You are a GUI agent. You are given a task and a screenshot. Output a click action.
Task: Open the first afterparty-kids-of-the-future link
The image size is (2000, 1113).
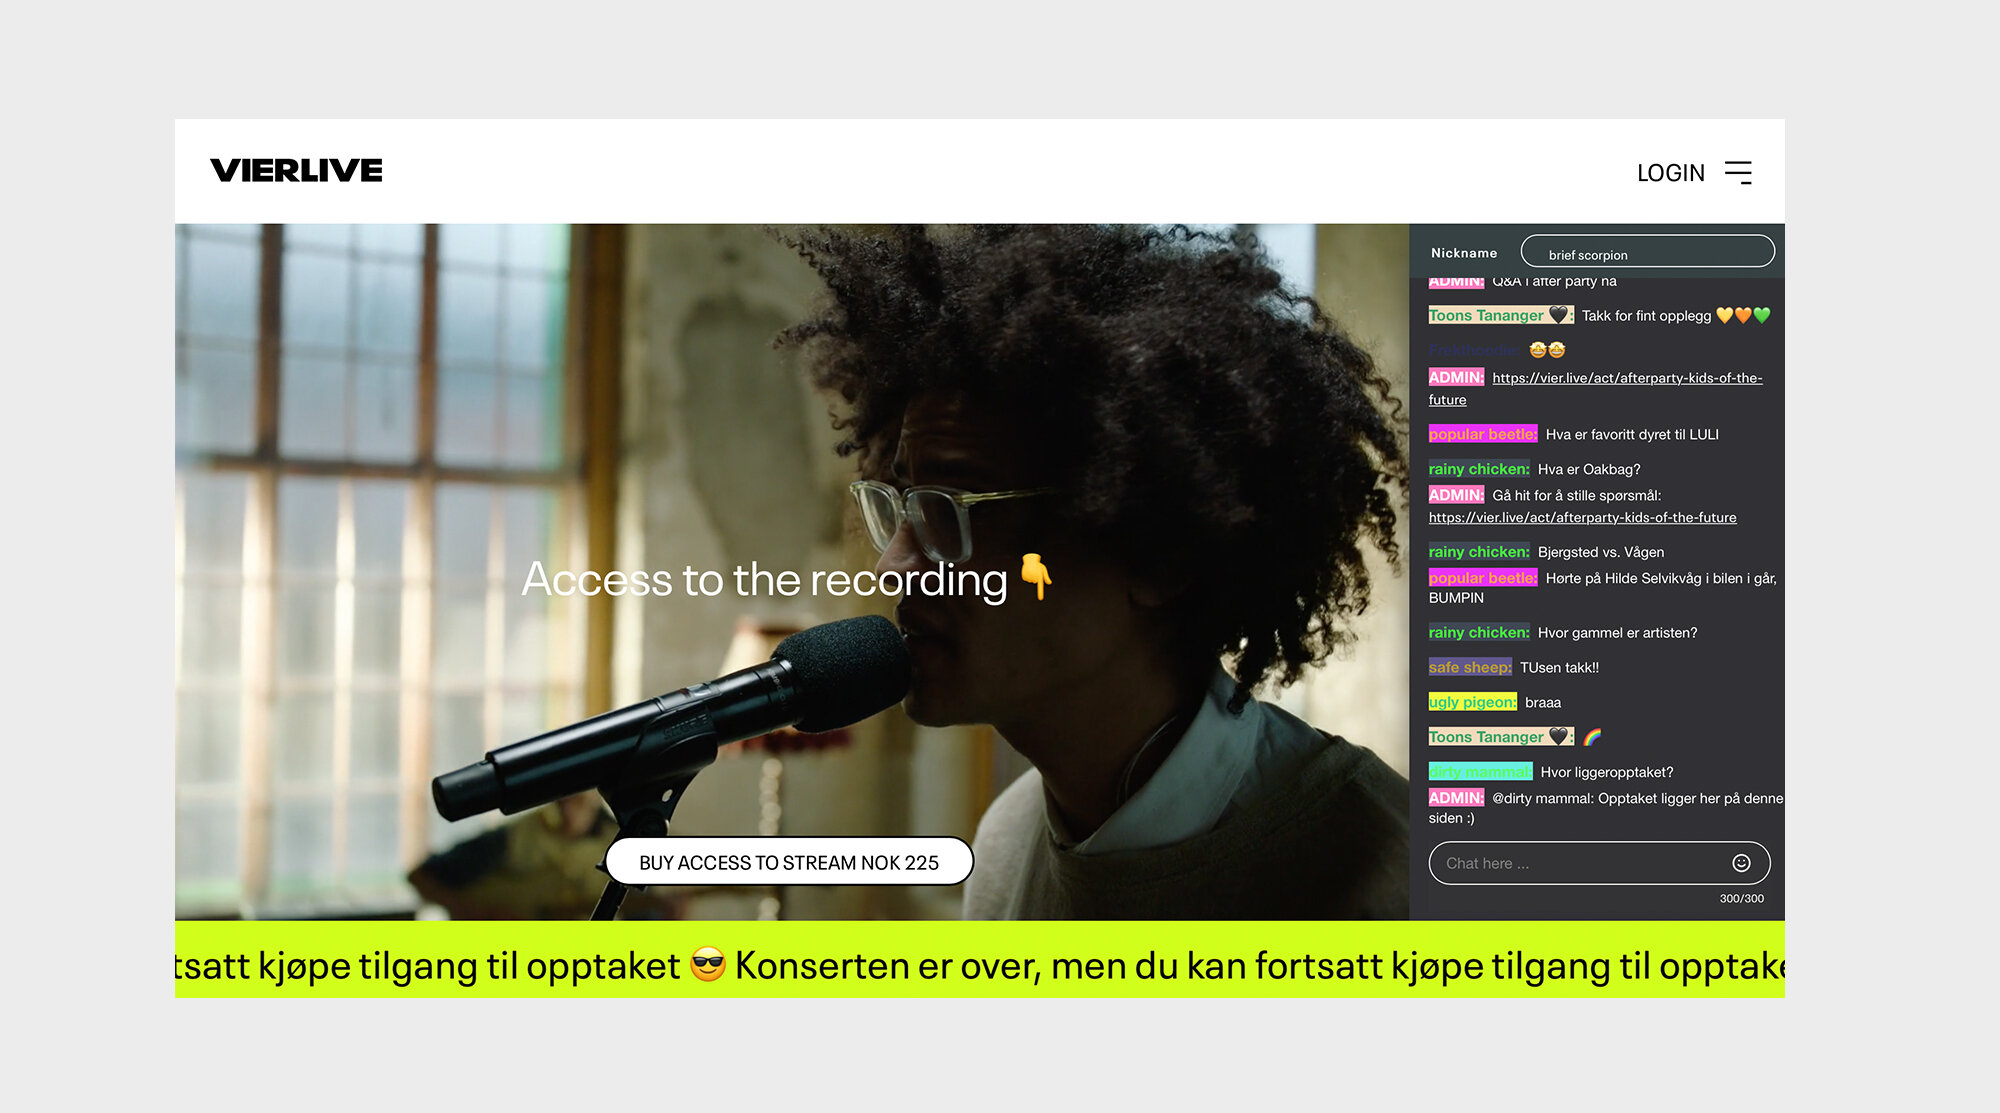click(1626, 378)
